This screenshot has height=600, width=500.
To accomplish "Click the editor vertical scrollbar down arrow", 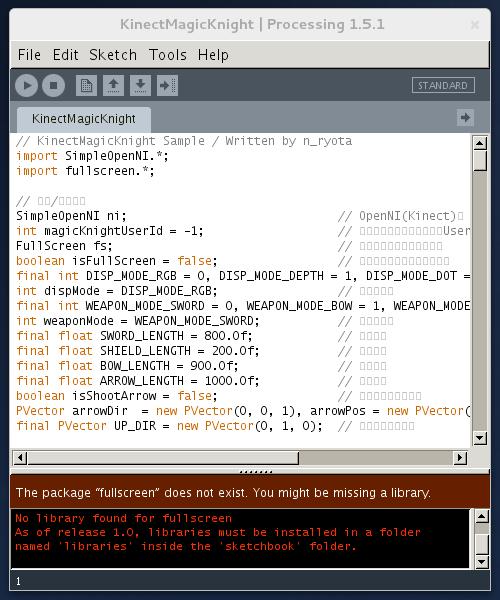I will (480, 438).
